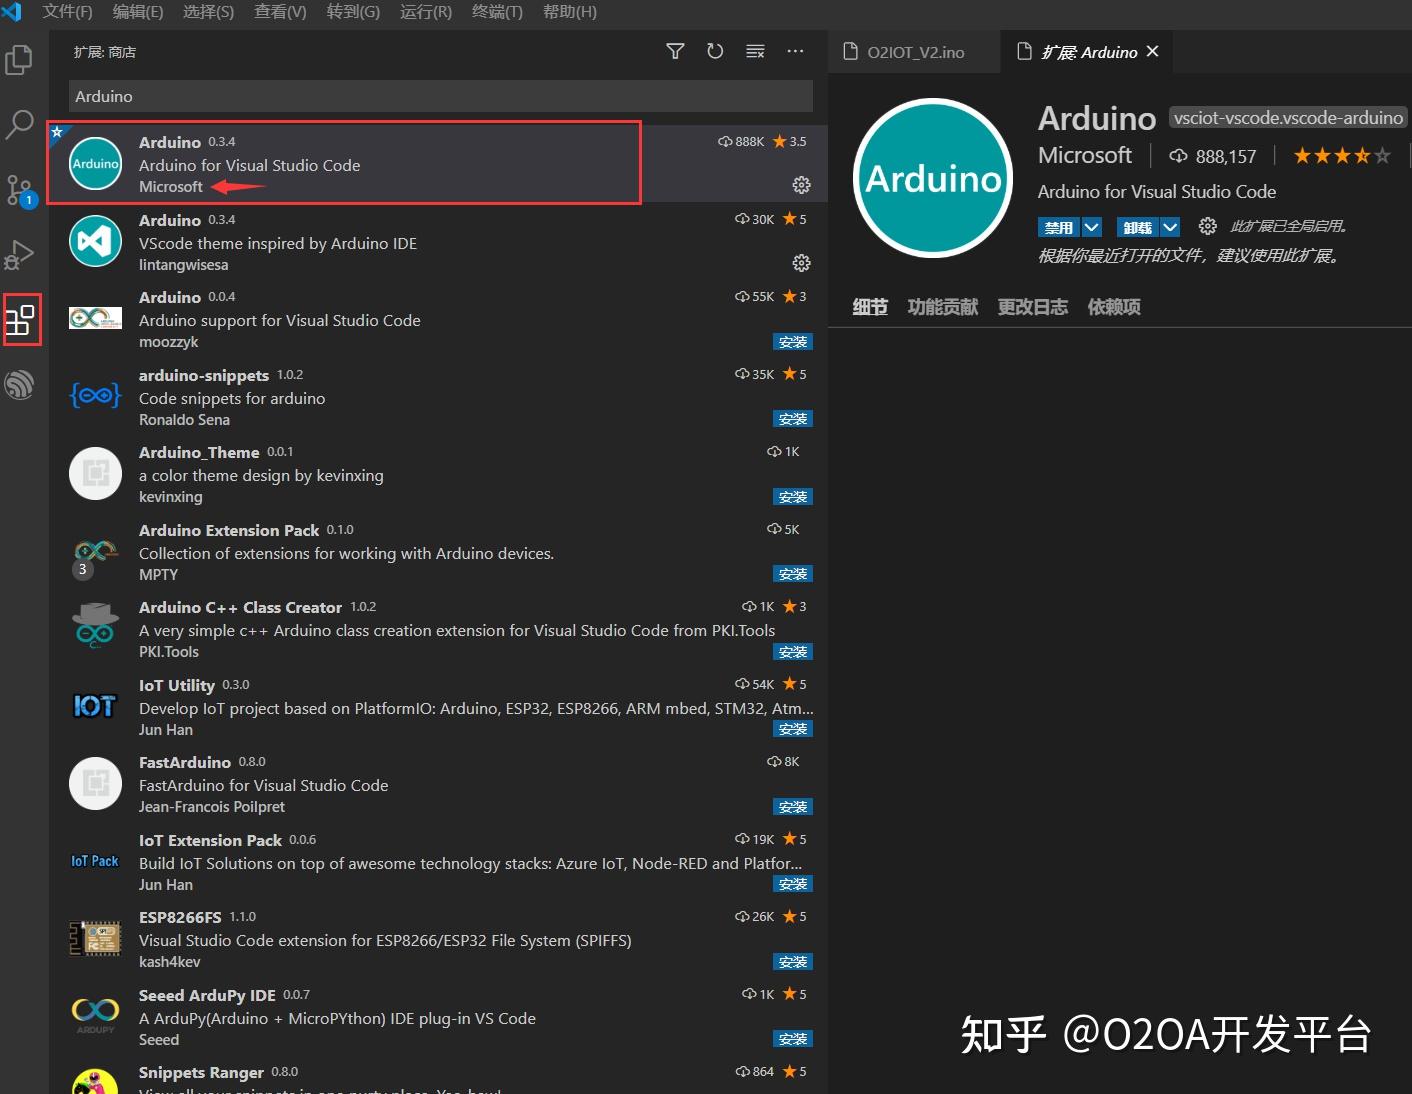Refresh the extensions list
The height and width of the screenshot is (1094, 1412).
[x=715, y=51]
